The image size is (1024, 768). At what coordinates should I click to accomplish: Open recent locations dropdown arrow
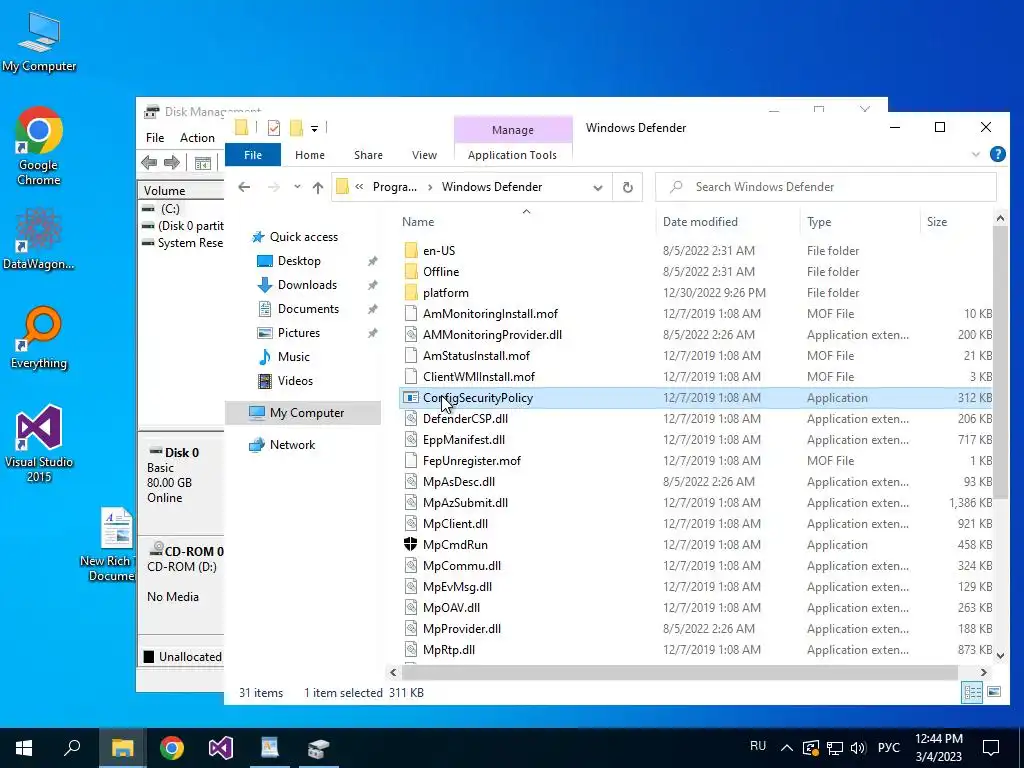coord(297,187)
